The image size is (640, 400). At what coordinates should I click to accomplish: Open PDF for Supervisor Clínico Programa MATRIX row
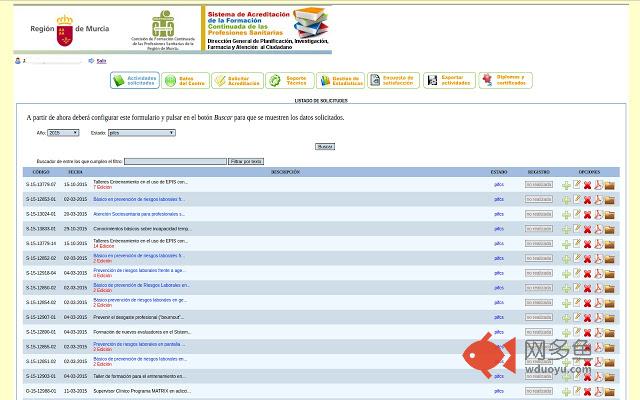[x=598, y=391]
